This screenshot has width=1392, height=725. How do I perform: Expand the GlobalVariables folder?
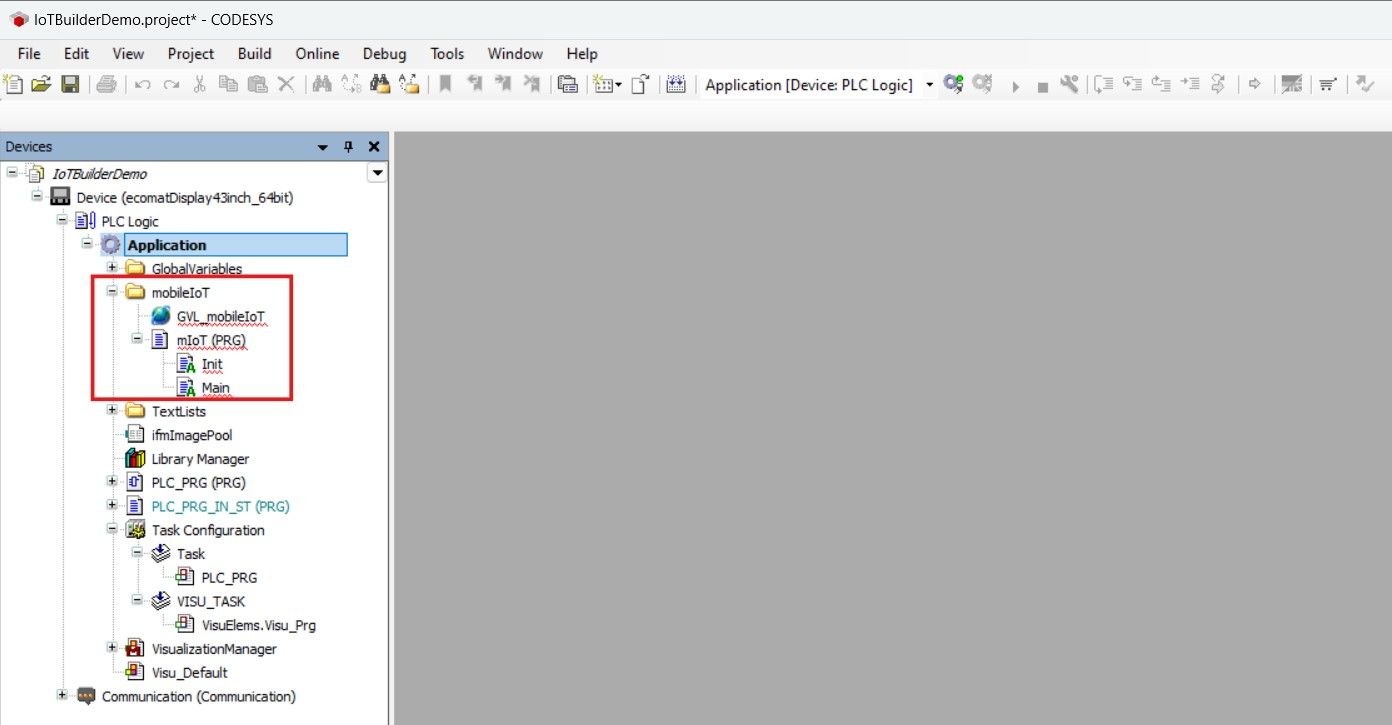(x=112, y=268)
